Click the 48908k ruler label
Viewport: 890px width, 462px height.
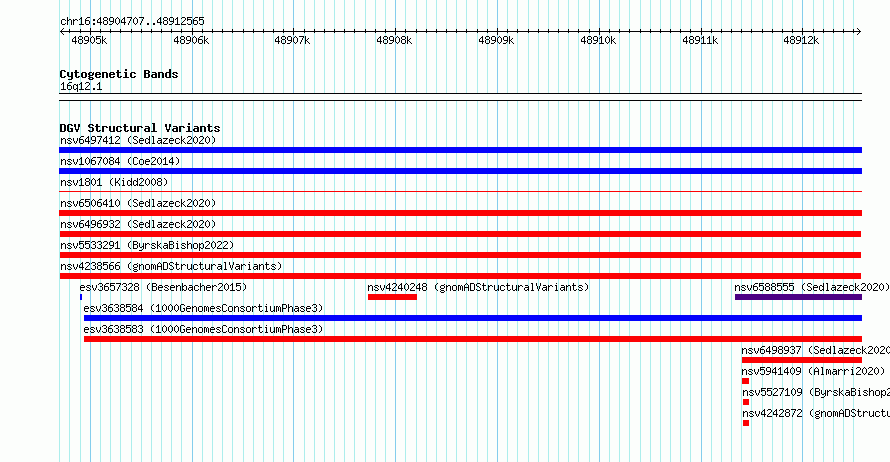(394, 40)
